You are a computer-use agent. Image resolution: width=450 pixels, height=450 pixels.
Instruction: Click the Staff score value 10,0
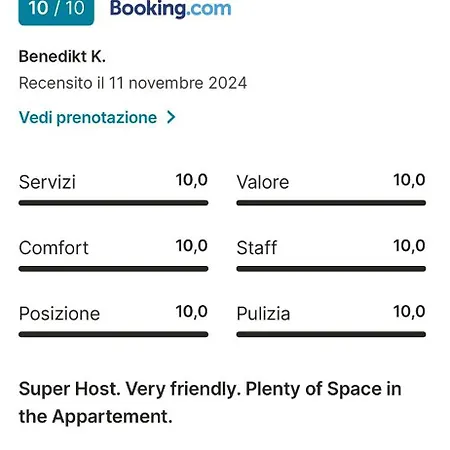click(x=409, y=246)
